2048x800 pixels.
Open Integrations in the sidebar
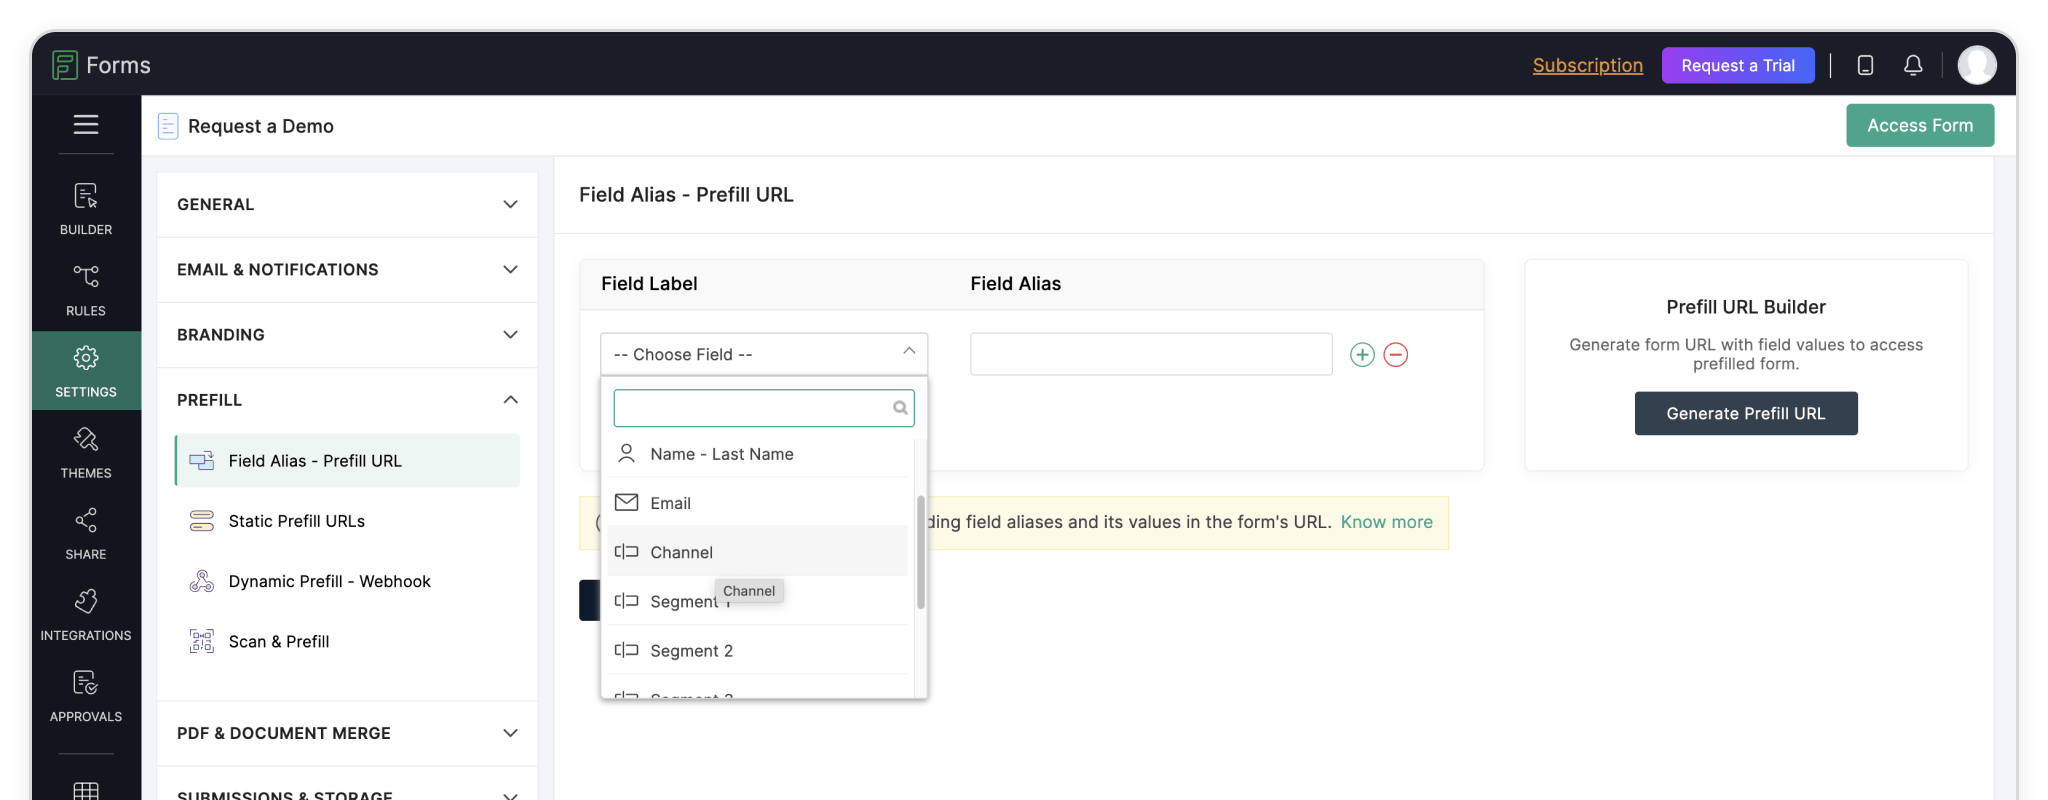(86, 614)
